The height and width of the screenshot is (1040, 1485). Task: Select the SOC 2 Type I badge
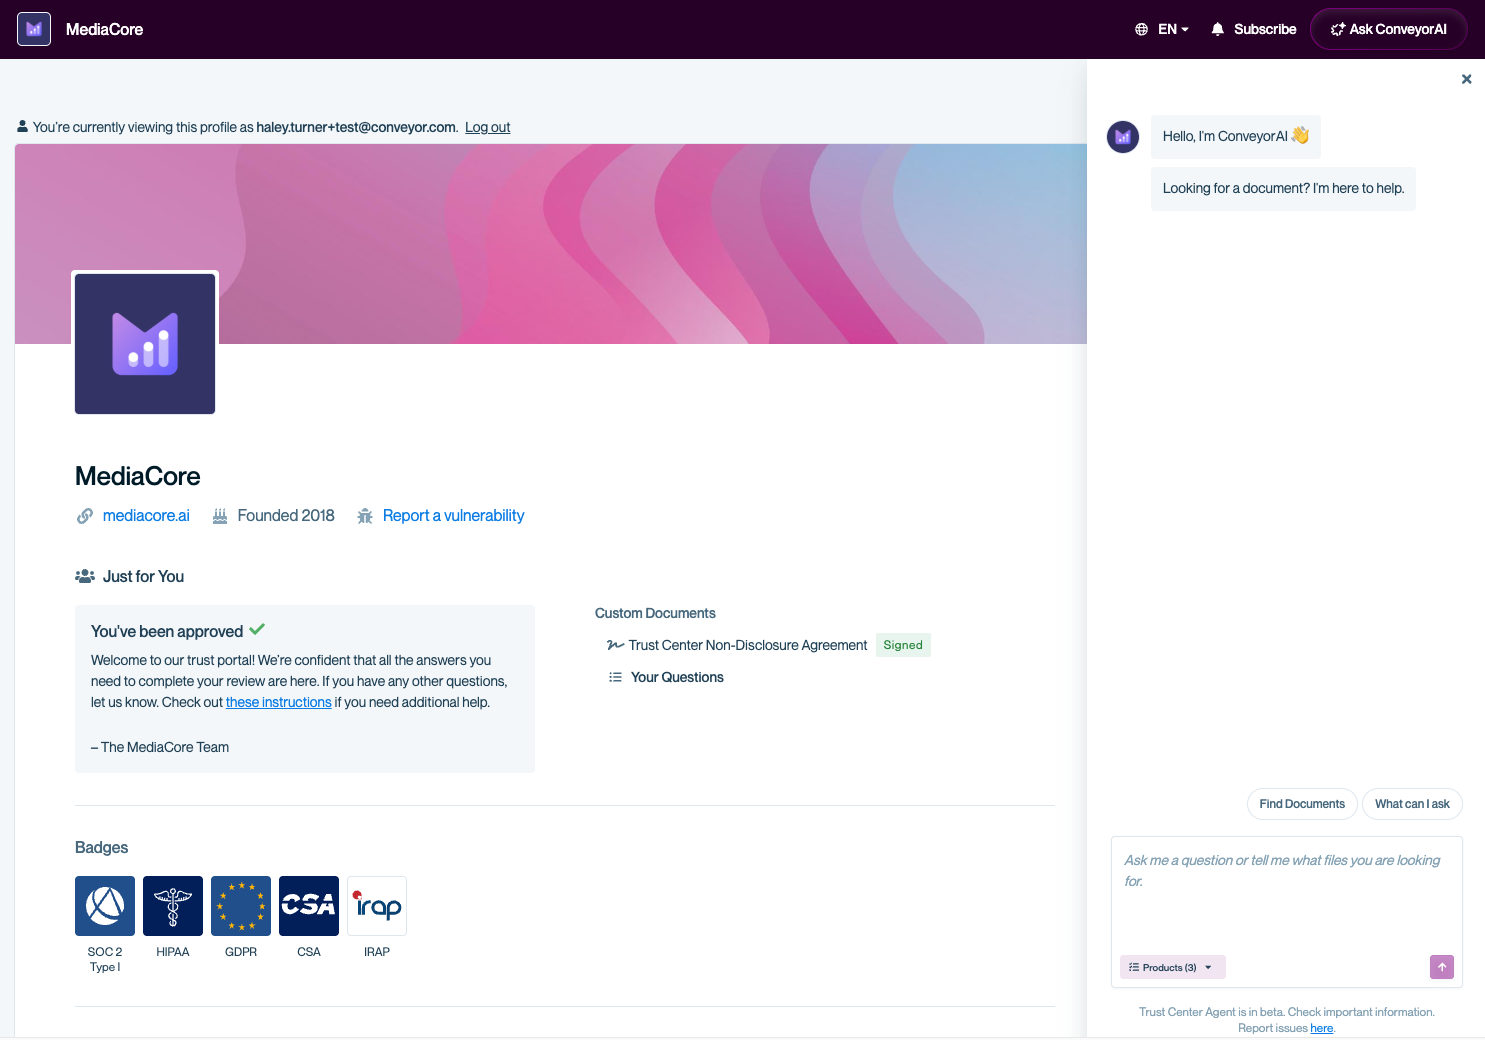pyautogui.click(x=105, y=906)
